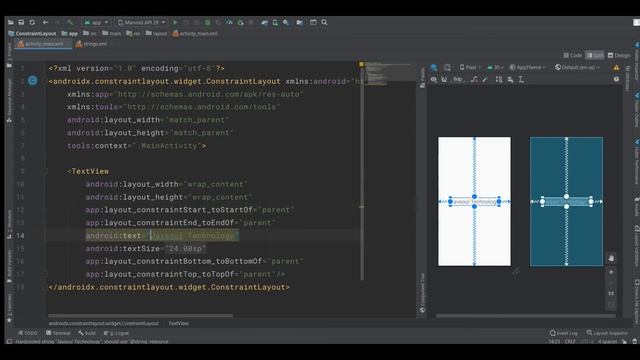Click the Debug app bug icon

(x=207, y=22)
